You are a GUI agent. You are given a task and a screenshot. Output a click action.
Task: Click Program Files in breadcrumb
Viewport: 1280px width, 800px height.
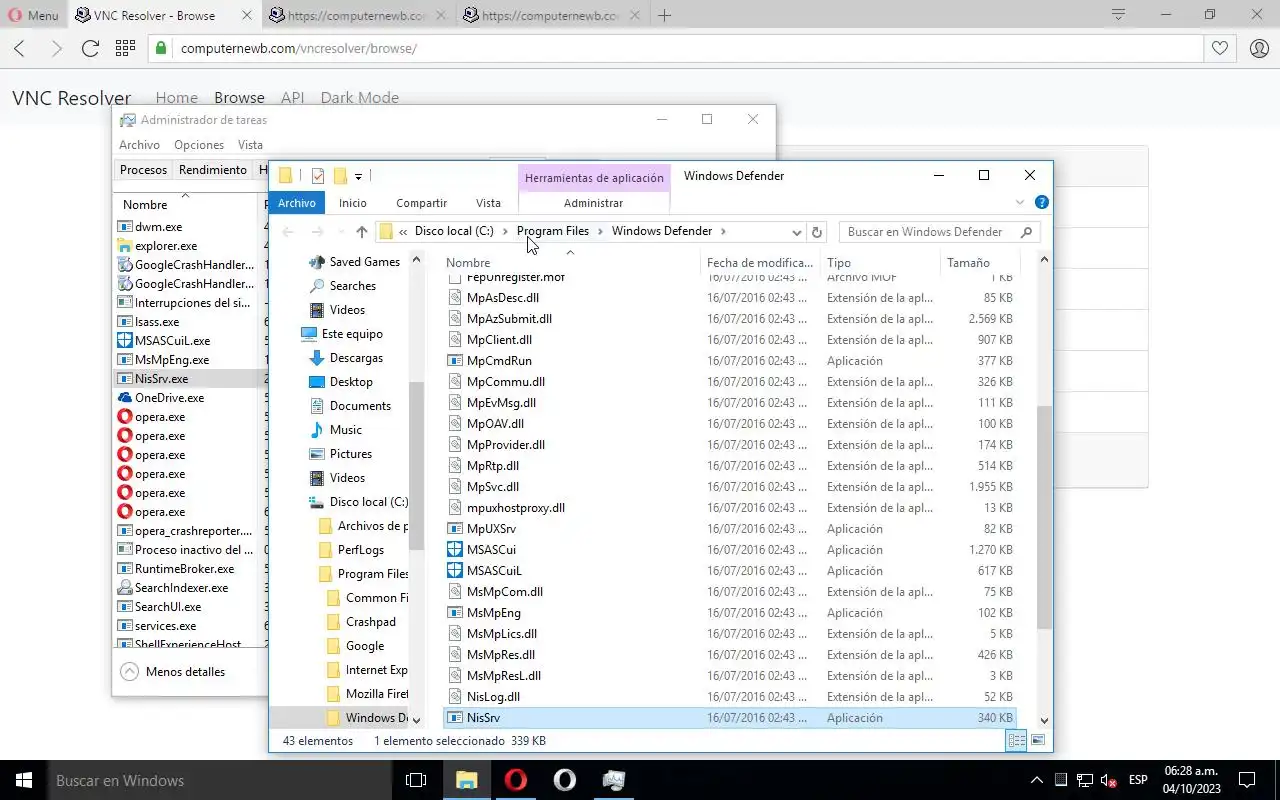[553, 231]
